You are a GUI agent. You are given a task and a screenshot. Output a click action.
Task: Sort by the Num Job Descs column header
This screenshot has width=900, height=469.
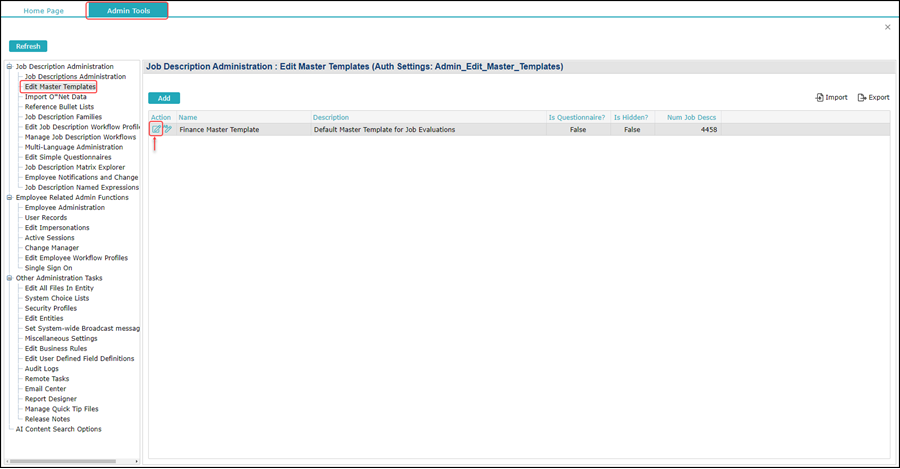point(691,117)
